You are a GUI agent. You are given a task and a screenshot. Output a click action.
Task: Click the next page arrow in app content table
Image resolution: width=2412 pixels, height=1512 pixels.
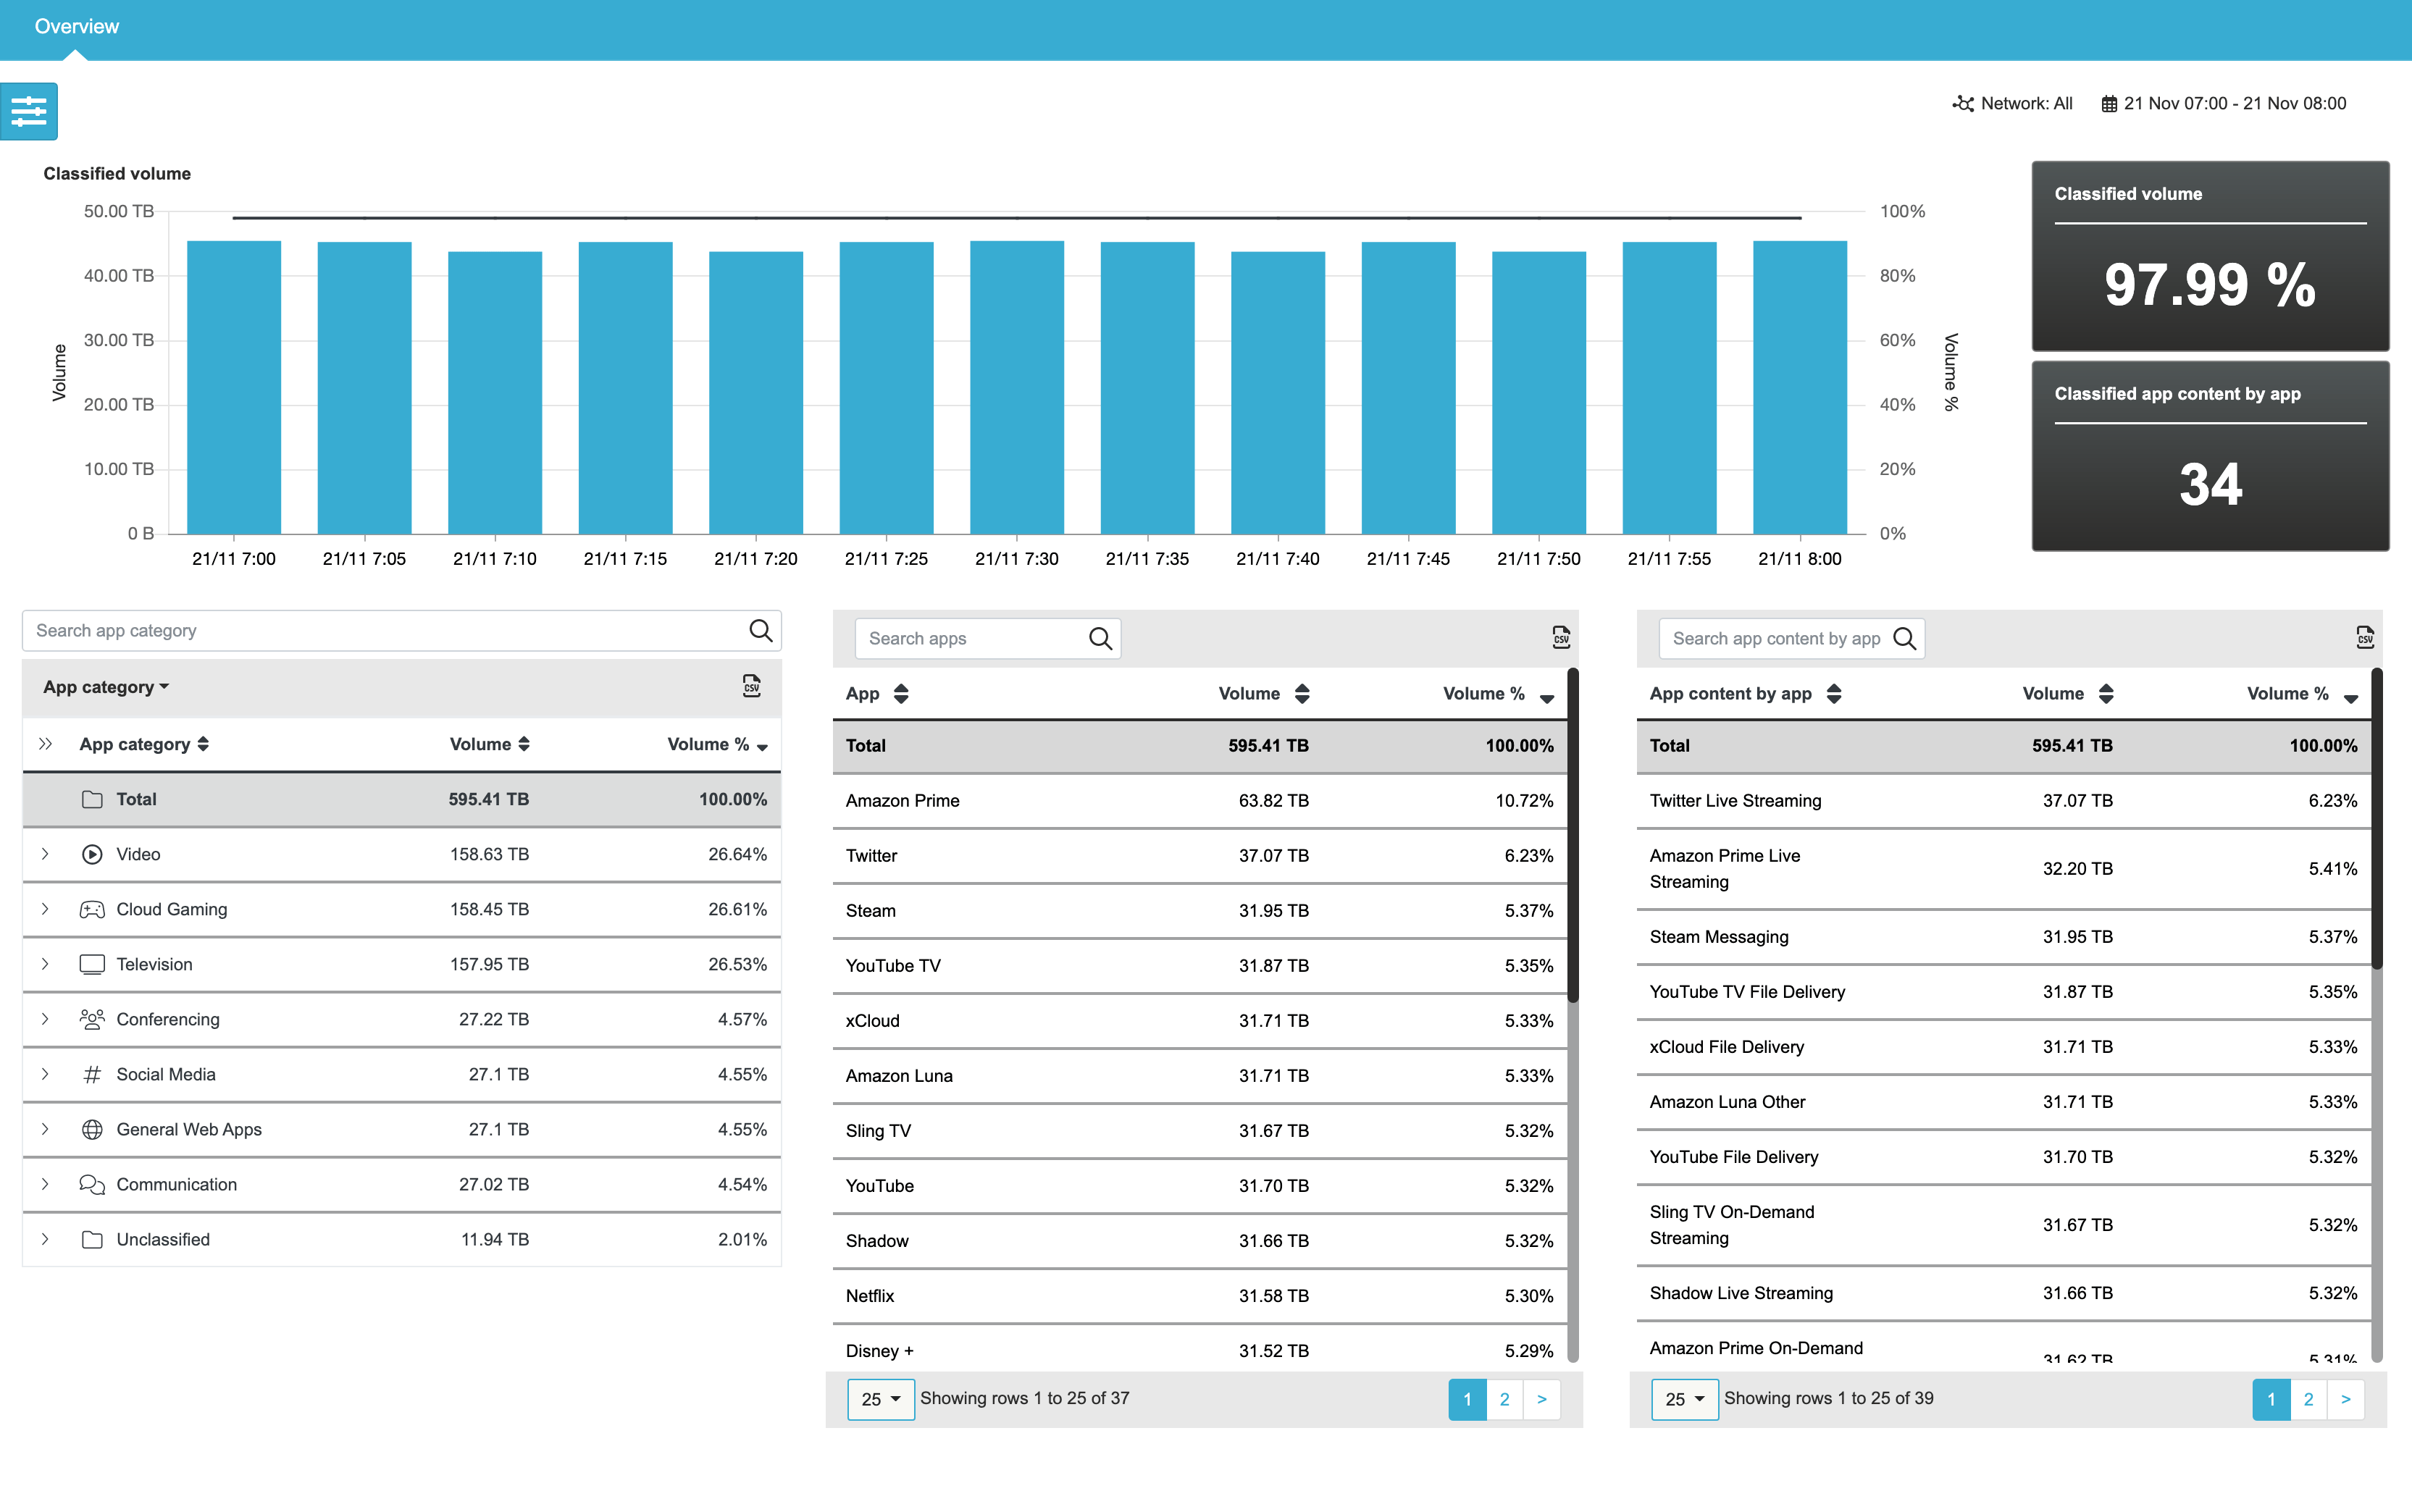pos(2346,1399)
